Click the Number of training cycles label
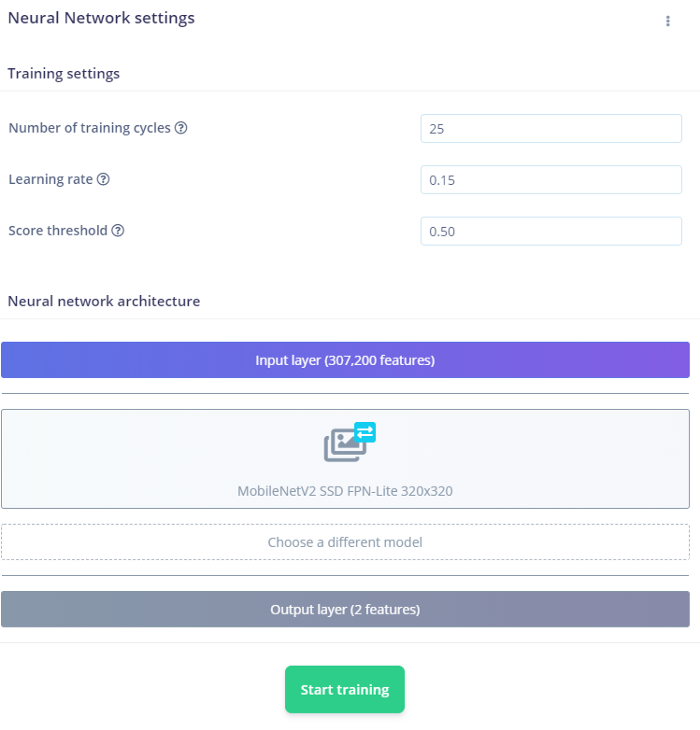 [x=89, y=128]
